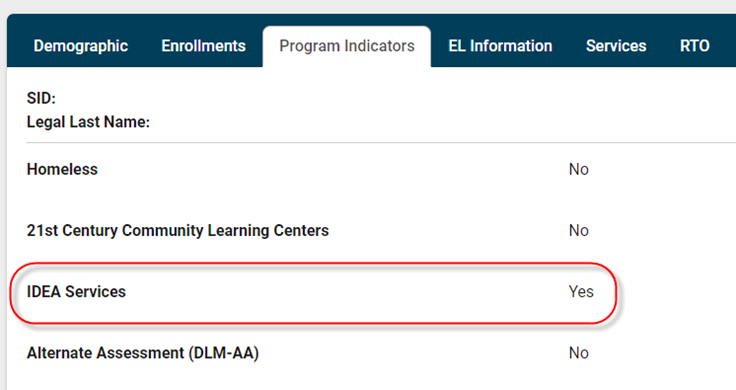This screenshot has height=390, width=736.
Task: Click the Homeless indicator label
Action: pos(62,169)
